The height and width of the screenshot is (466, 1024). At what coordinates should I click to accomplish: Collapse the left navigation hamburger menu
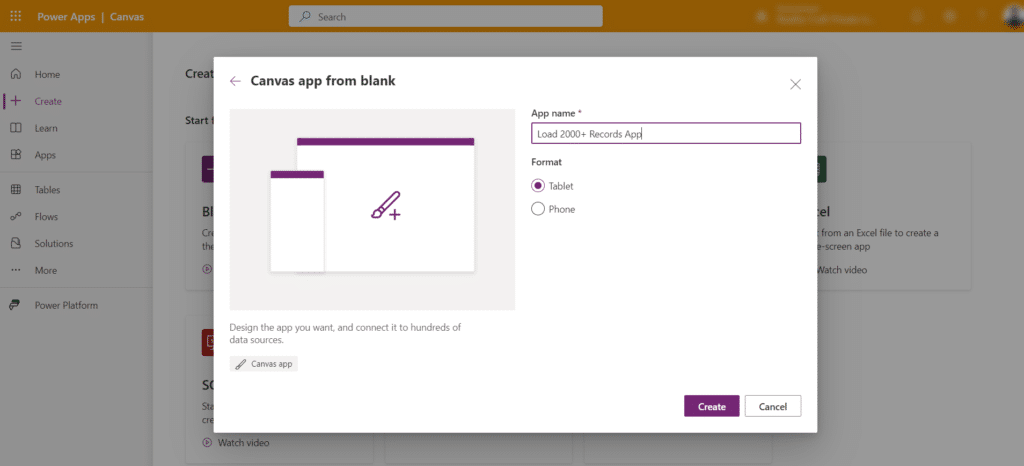click(16, 46)
